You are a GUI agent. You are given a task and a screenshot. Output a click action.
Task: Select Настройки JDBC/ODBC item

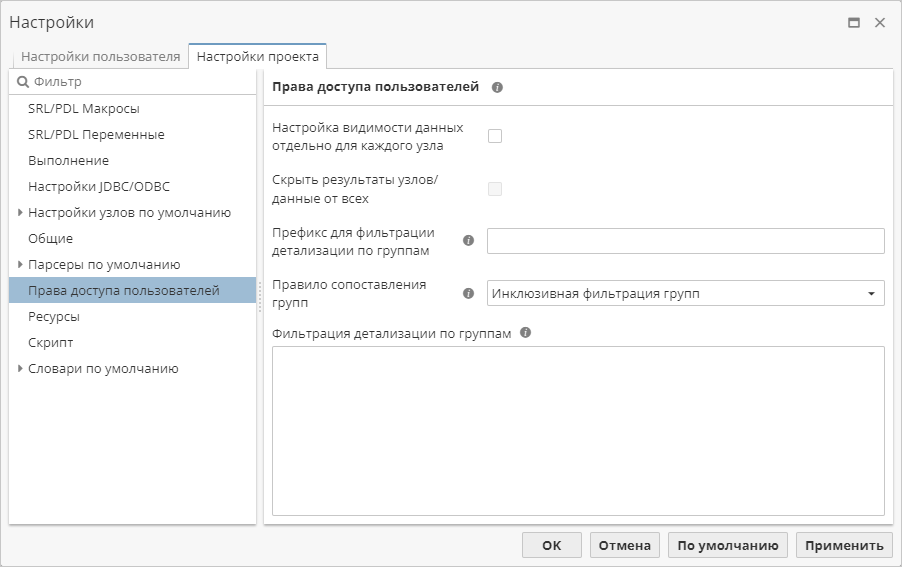click(132, 186)
